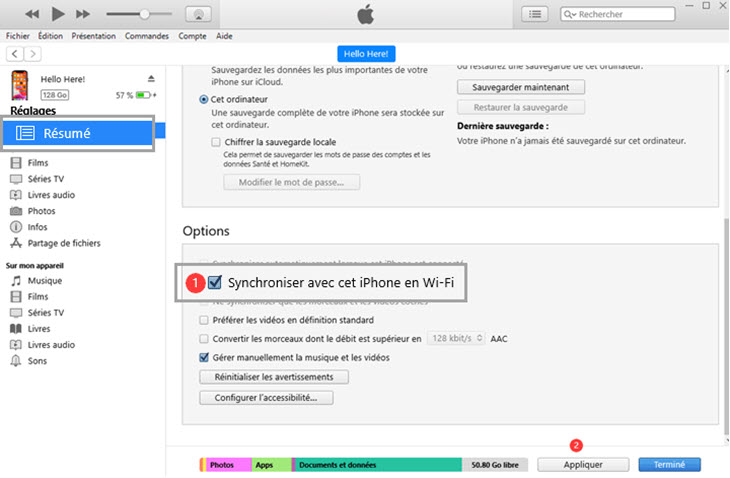Screen dimensions: 730x478
Task: Open the Édition menu
Action: point(50,36)
